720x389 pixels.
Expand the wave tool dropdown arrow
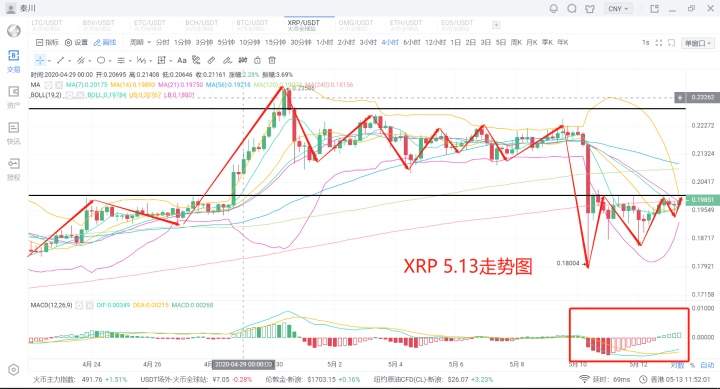pos(150,61)
